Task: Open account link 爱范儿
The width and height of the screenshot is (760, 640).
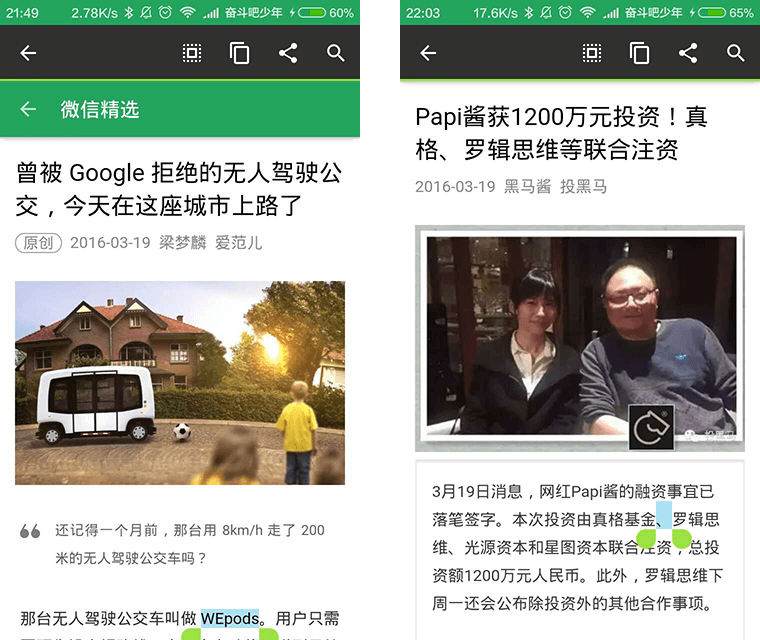Action: 238,242
